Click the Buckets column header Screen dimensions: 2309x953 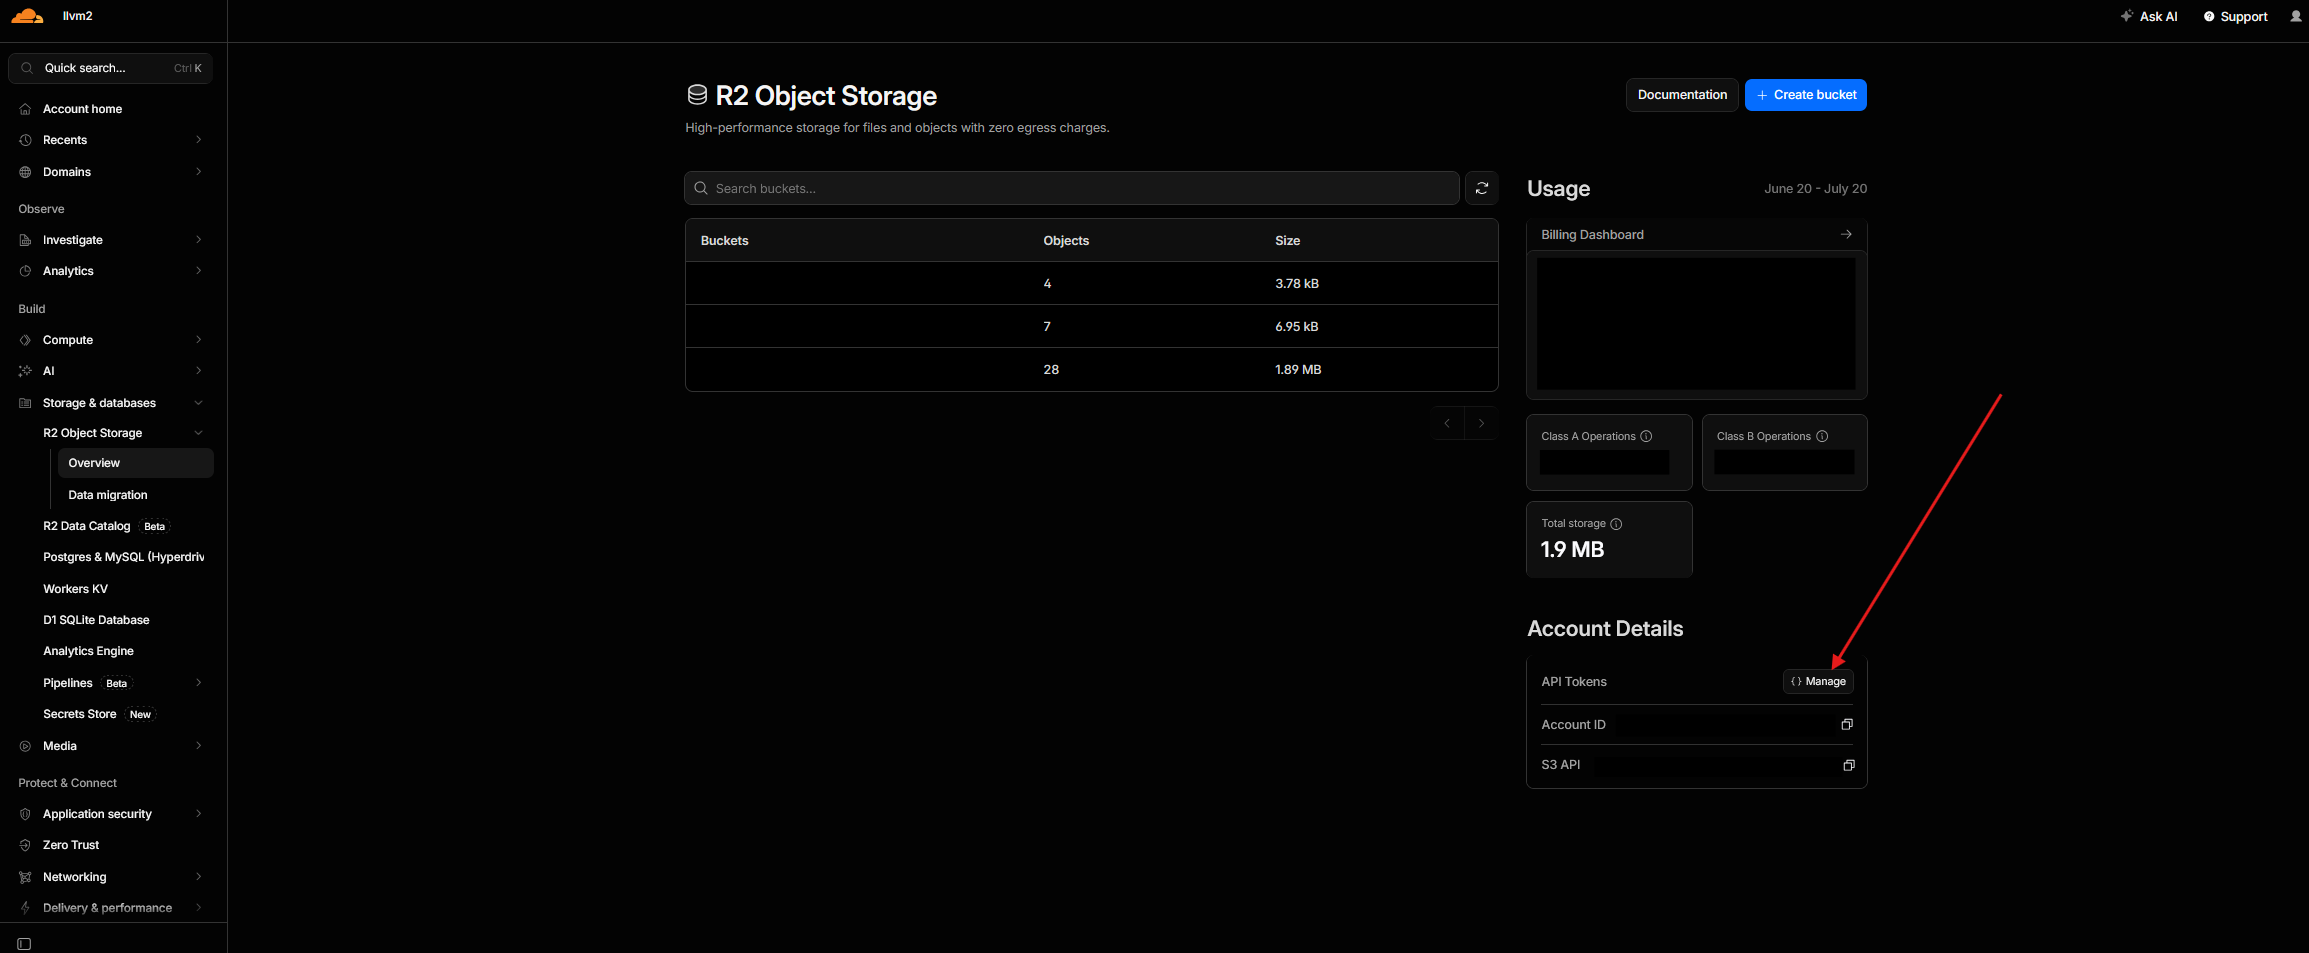pos(725,241)
